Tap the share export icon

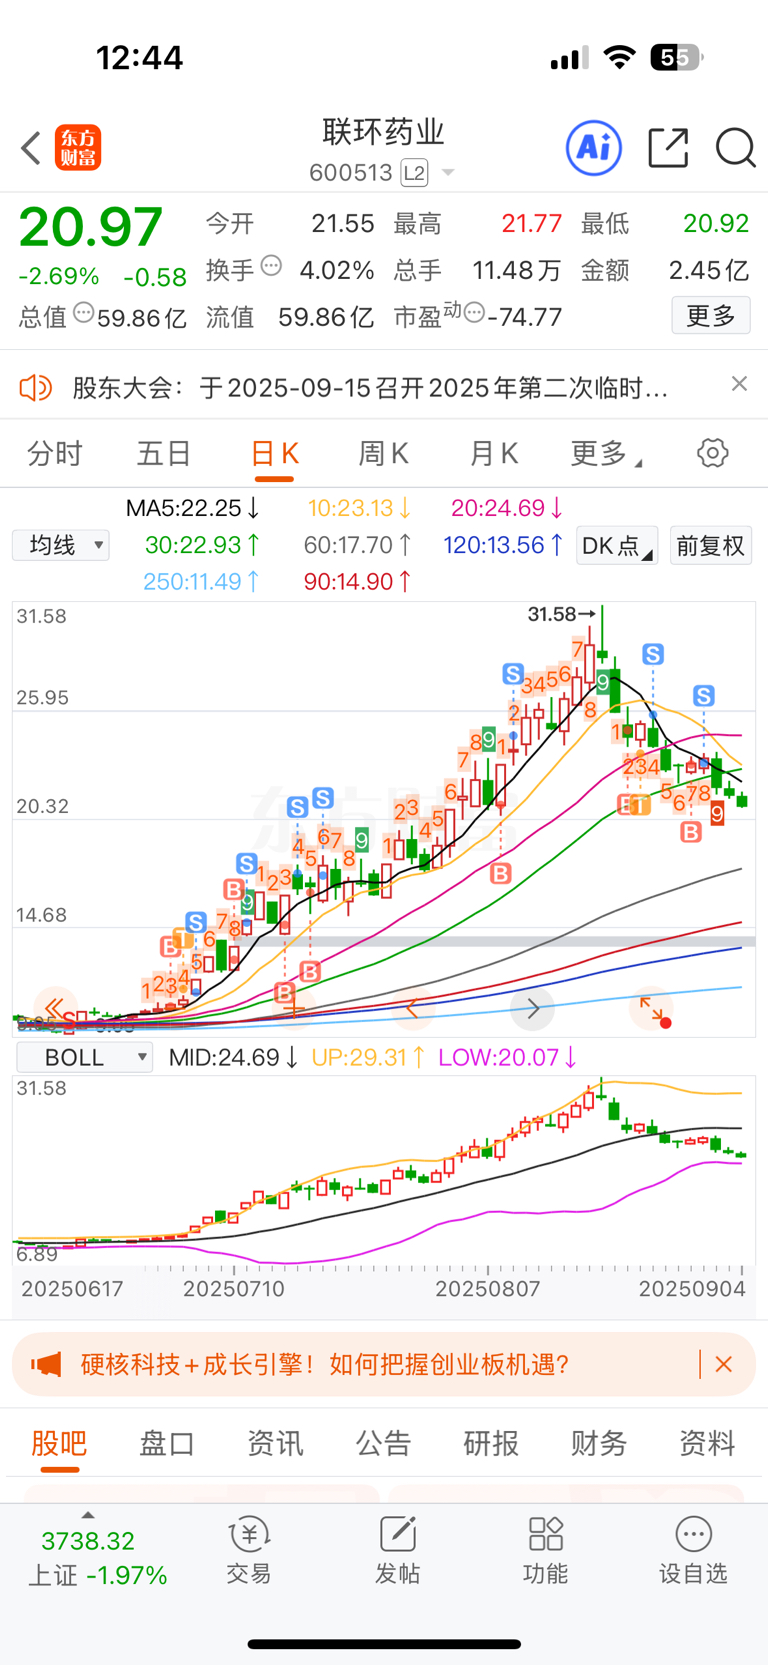[x=668, y=148]
